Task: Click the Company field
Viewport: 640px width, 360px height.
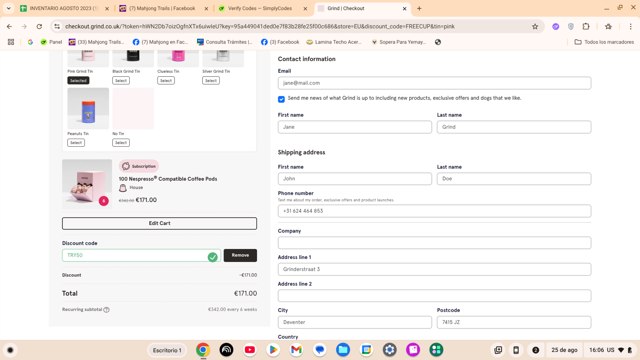Action: coord(434,243)
